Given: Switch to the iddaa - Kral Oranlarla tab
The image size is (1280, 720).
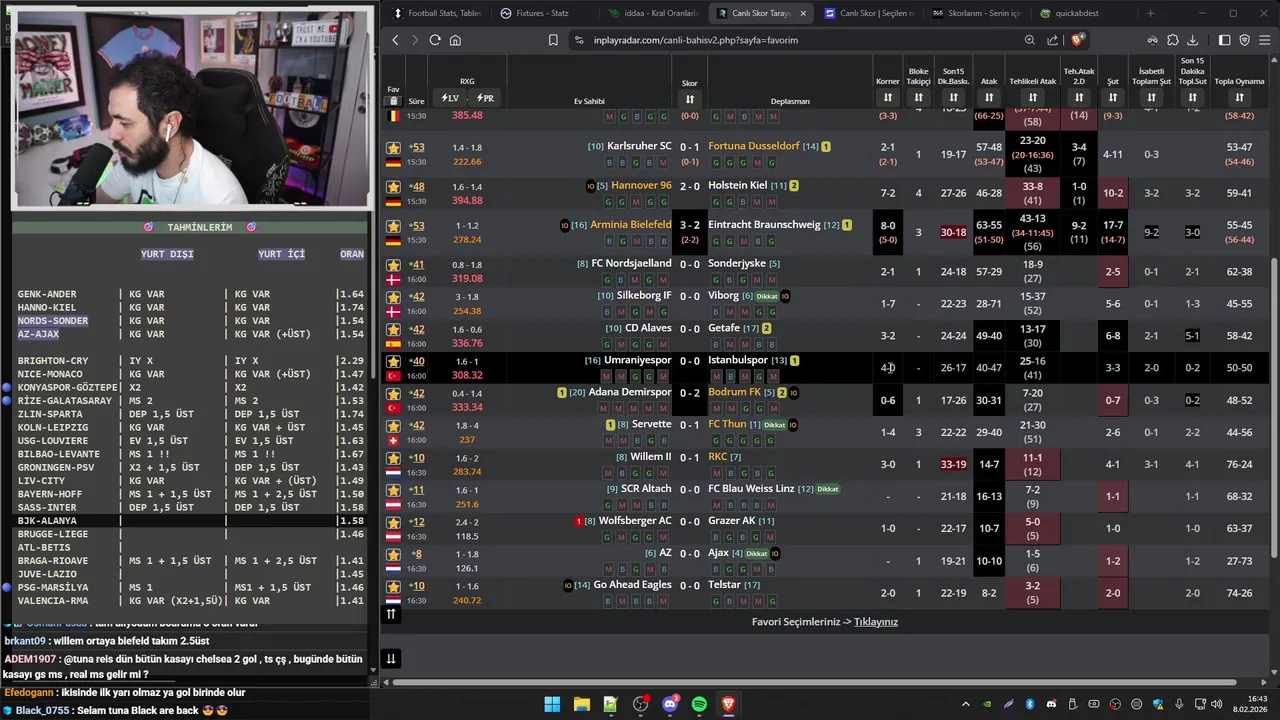Looking at the screenshot, I should tap(652, 13).
